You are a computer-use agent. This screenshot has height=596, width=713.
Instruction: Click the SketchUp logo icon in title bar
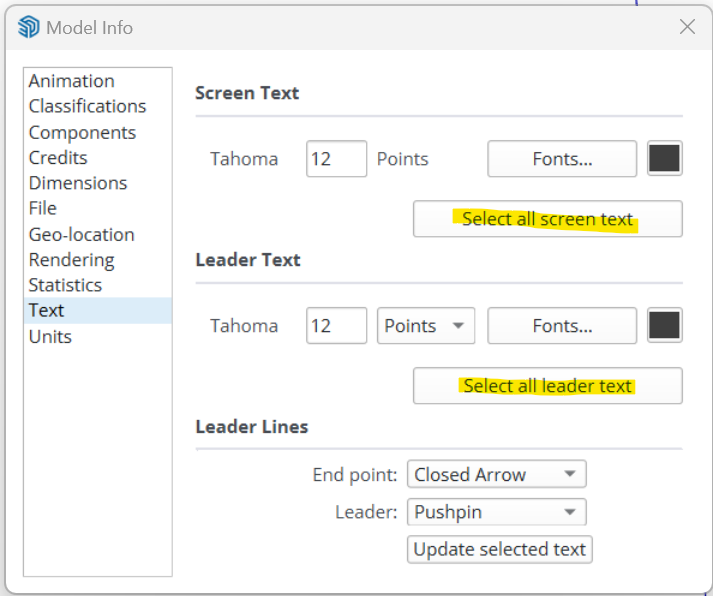pyautogui.click(x=28, y=27)
